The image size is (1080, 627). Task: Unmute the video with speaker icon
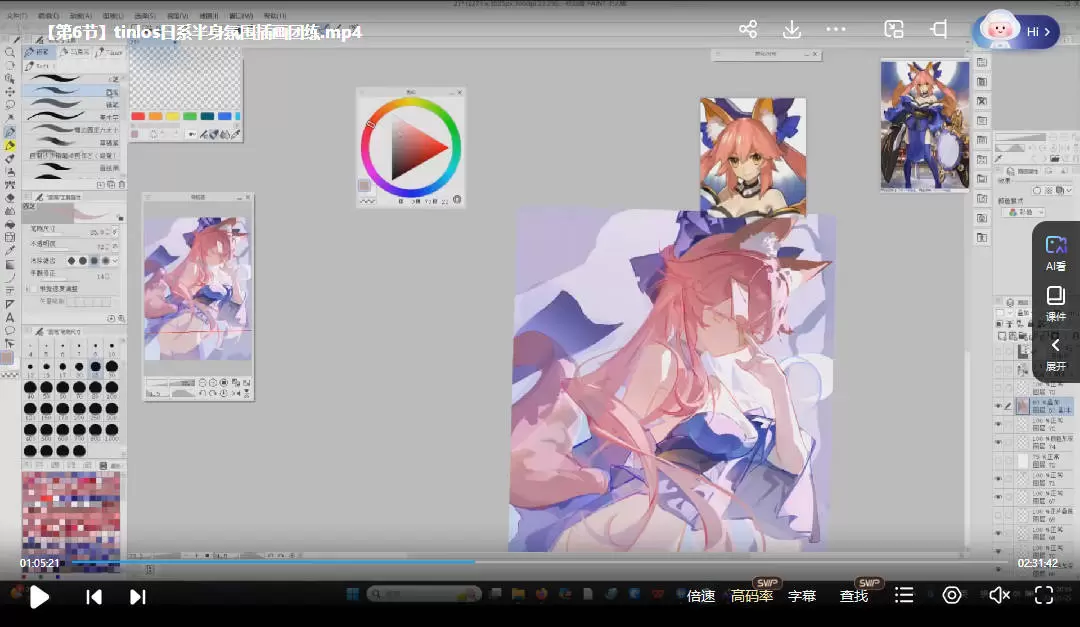(x=999, y=595)
